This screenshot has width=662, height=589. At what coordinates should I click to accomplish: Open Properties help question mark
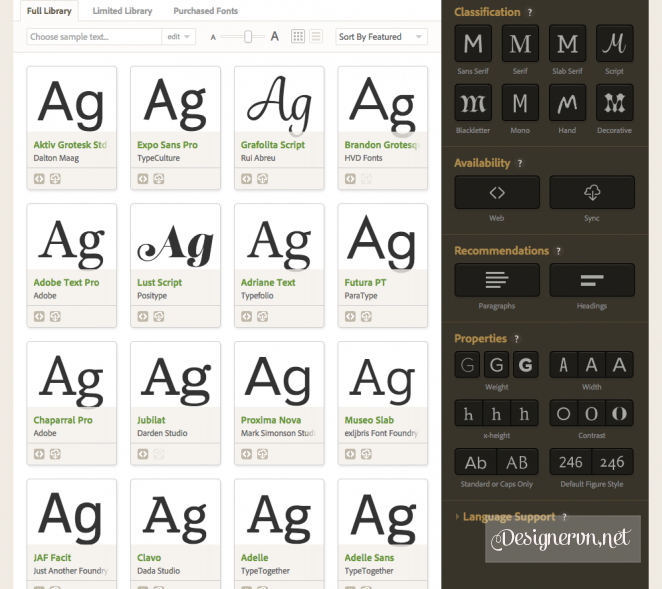(516, 339)
